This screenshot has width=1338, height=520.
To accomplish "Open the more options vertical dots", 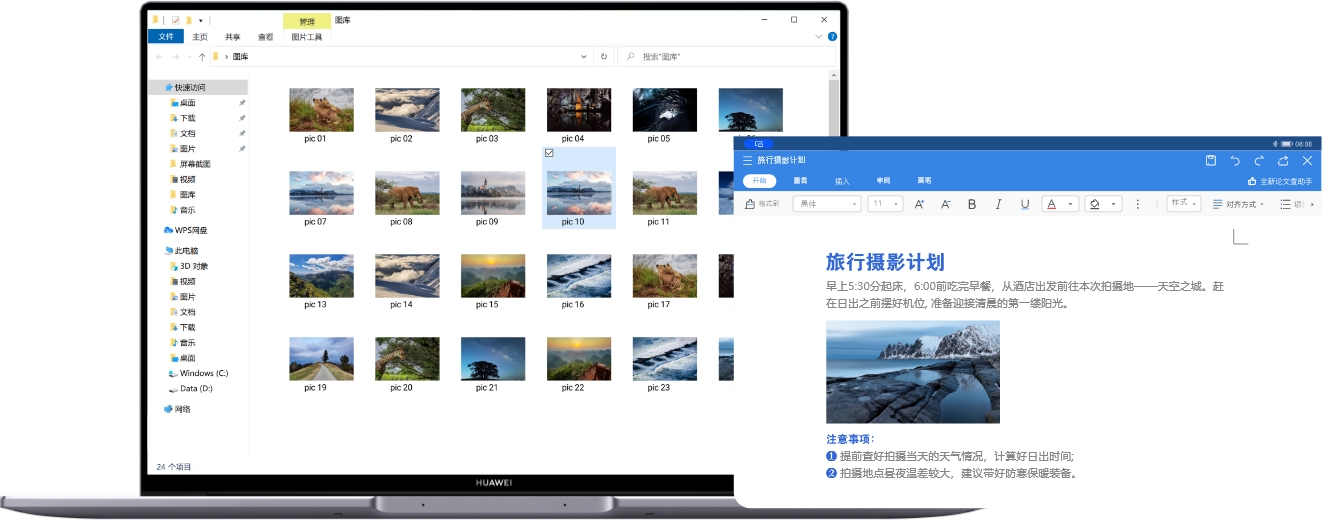I will tap(1138, 204).
